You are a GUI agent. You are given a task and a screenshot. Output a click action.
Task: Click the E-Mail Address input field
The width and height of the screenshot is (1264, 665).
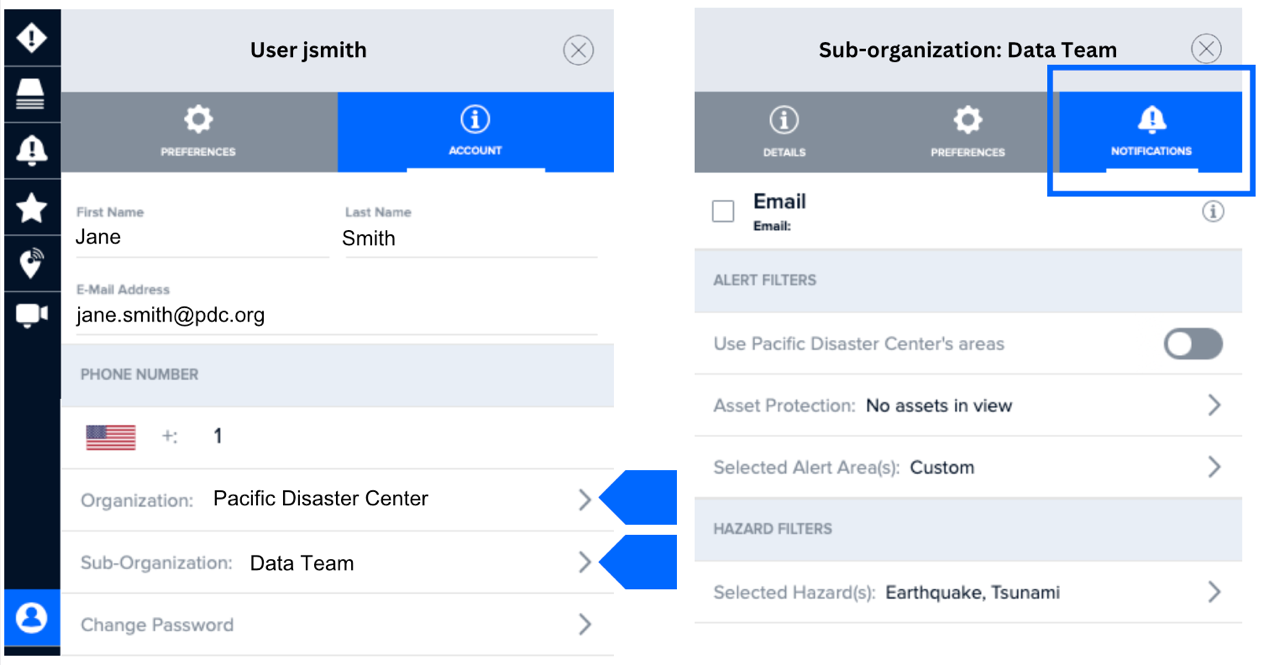point(335,315)
